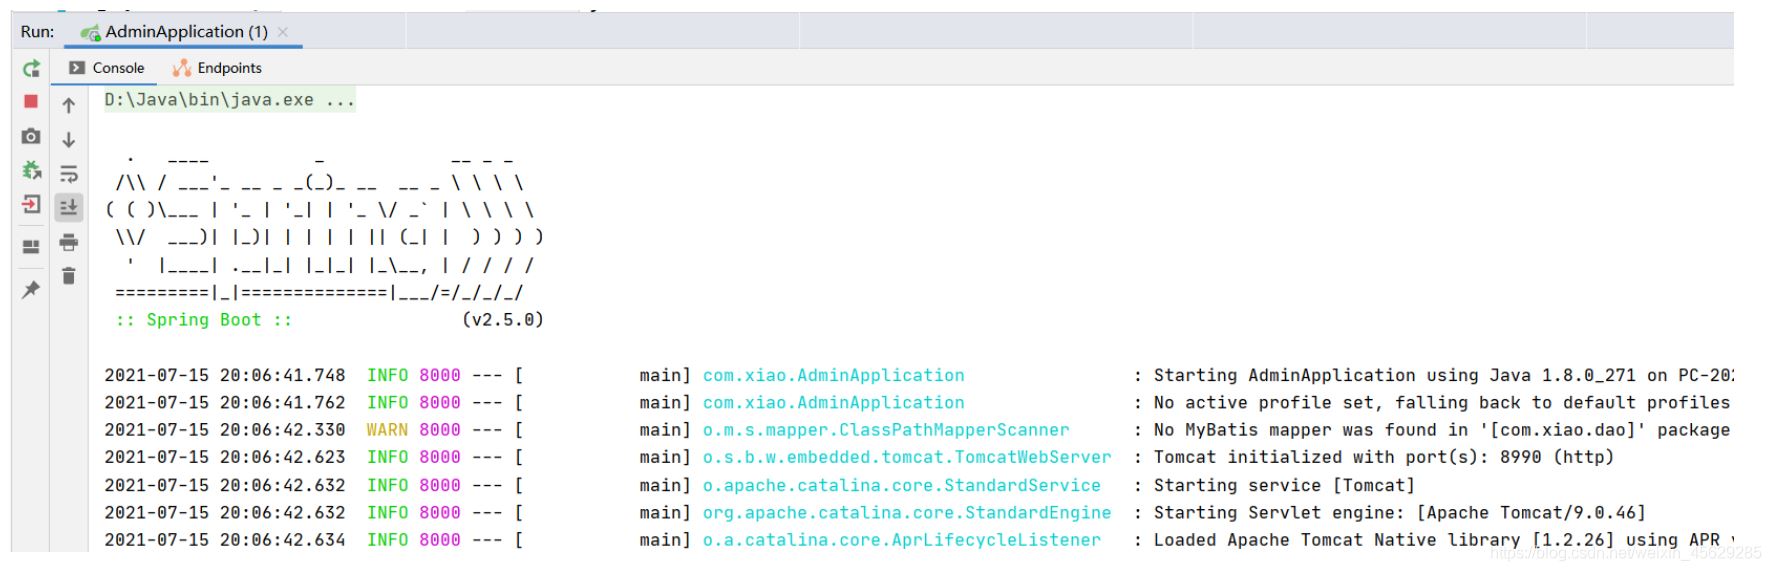
Task: Rerun the AdminApplication with the green arrow
Action: tap(31, 68)
